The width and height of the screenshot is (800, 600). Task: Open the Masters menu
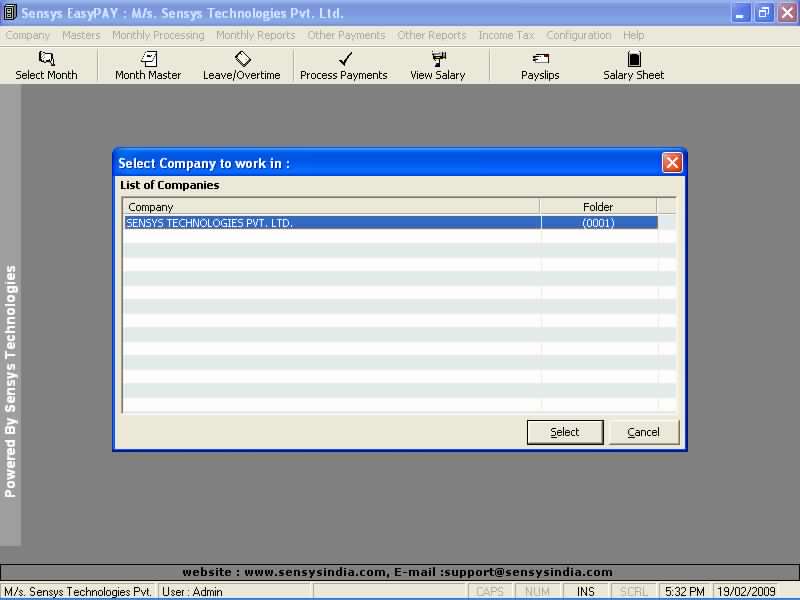81,35
